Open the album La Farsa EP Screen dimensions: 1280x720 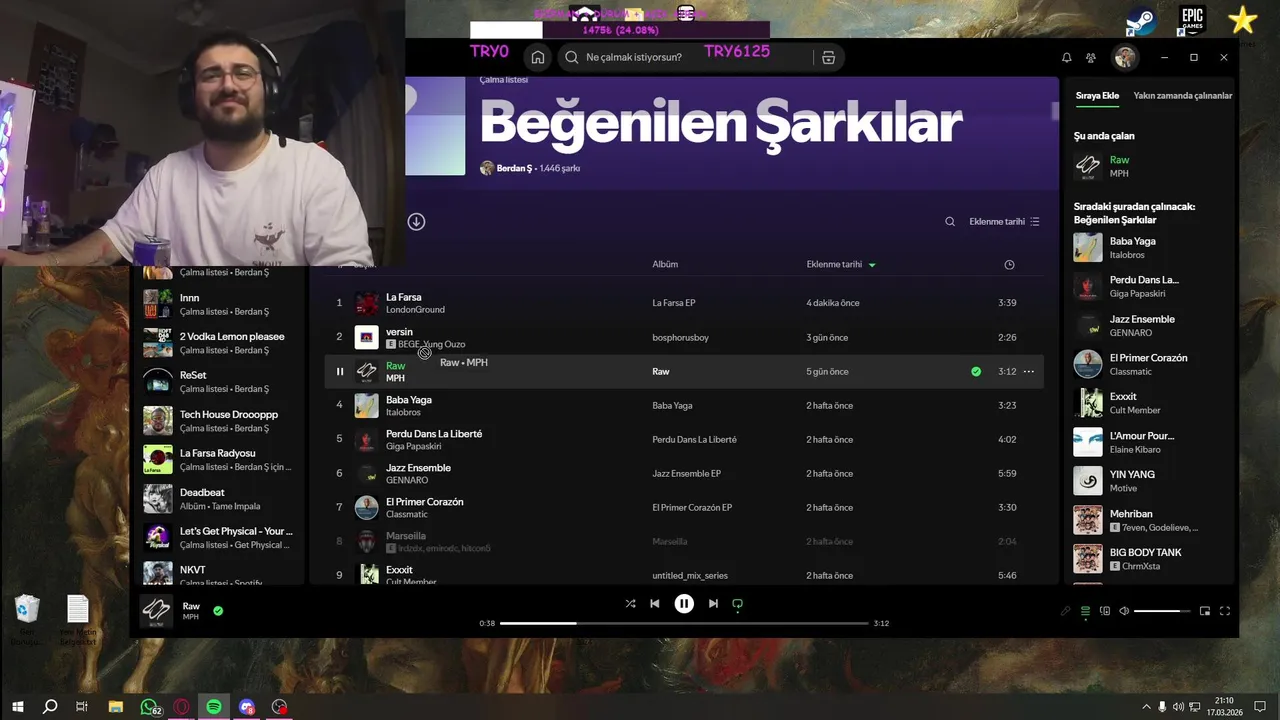click(674, 303)
